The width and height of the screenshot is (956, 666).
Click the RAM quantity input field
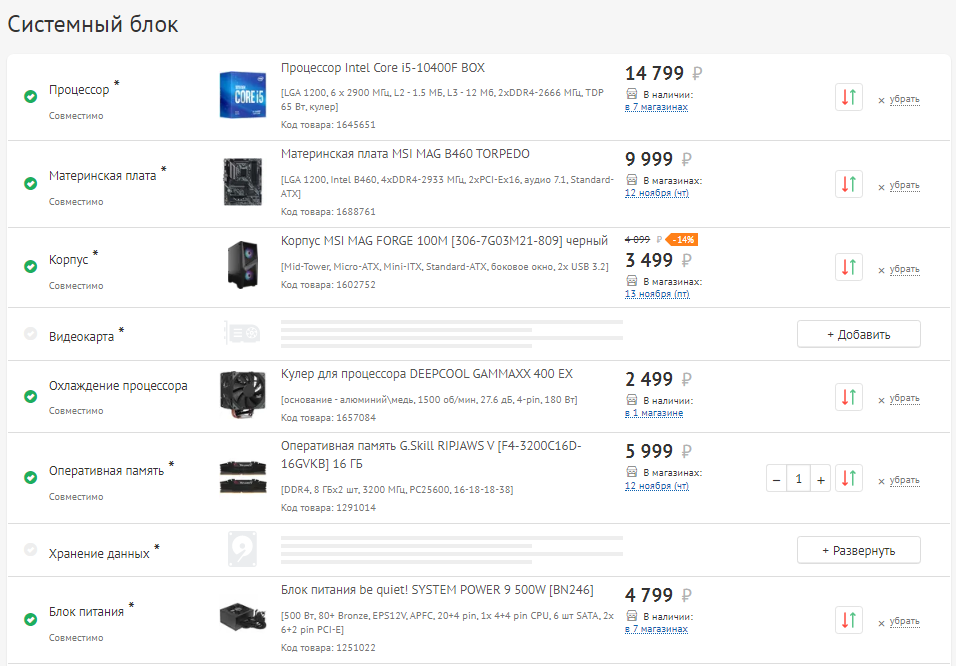pos(799,479)
